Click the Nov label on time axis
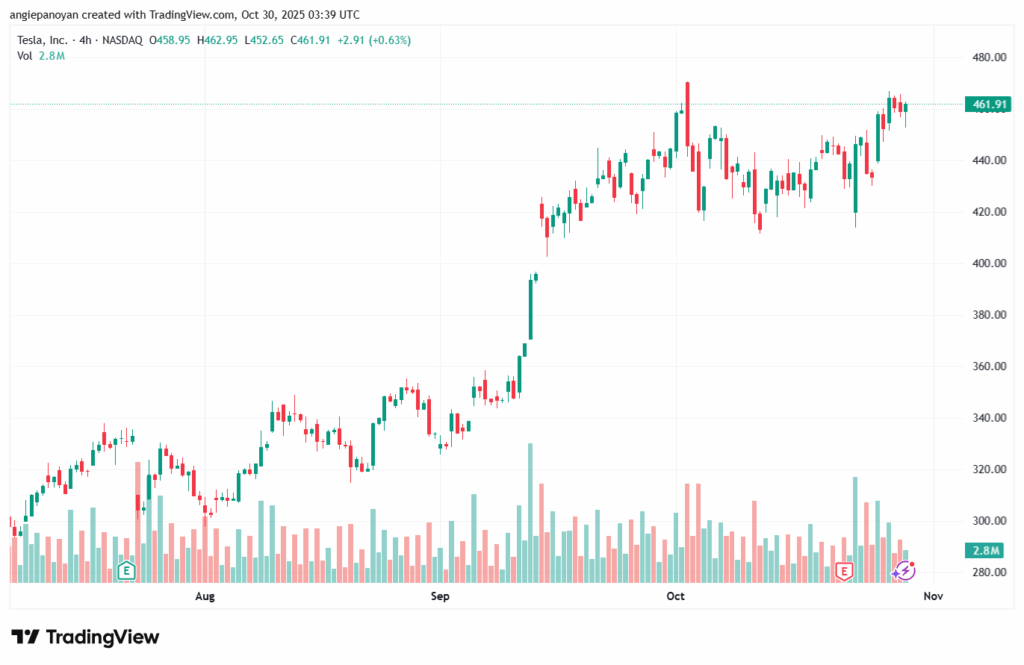The height and width of the screenshot is (665, 1024). [934, 597]
